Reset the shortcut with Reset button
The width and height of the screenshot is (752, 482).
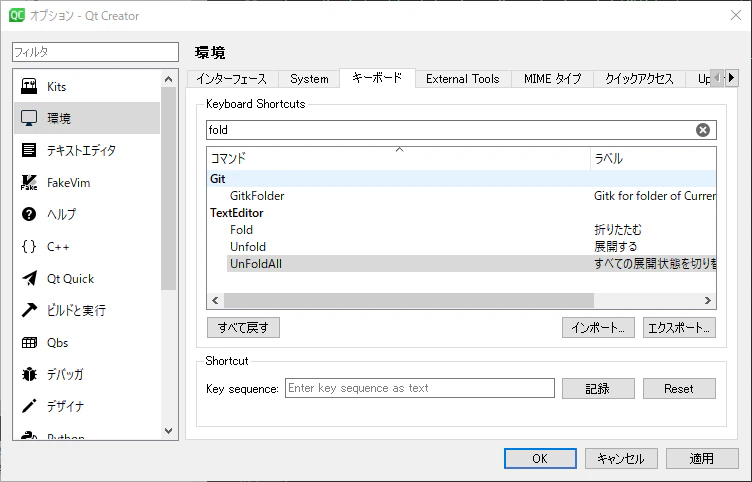(679, 388)
